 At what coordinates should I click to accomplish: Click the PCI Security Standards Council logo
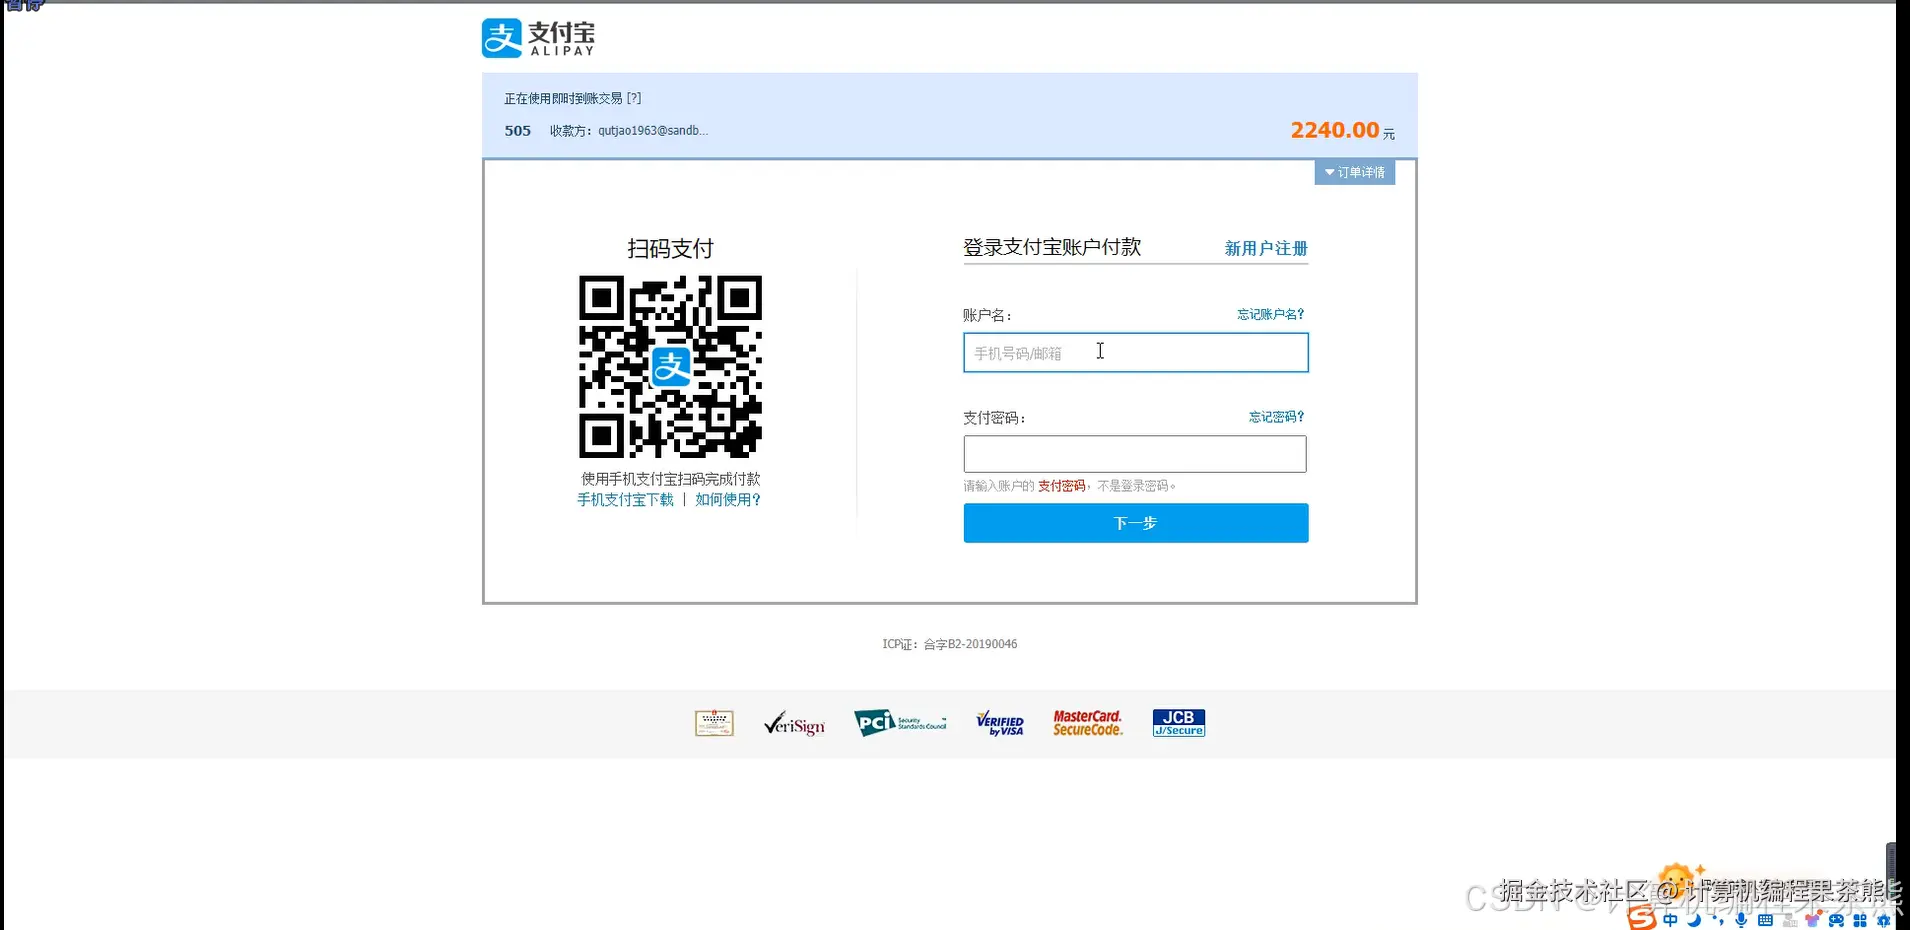click(x=900, y=722)
